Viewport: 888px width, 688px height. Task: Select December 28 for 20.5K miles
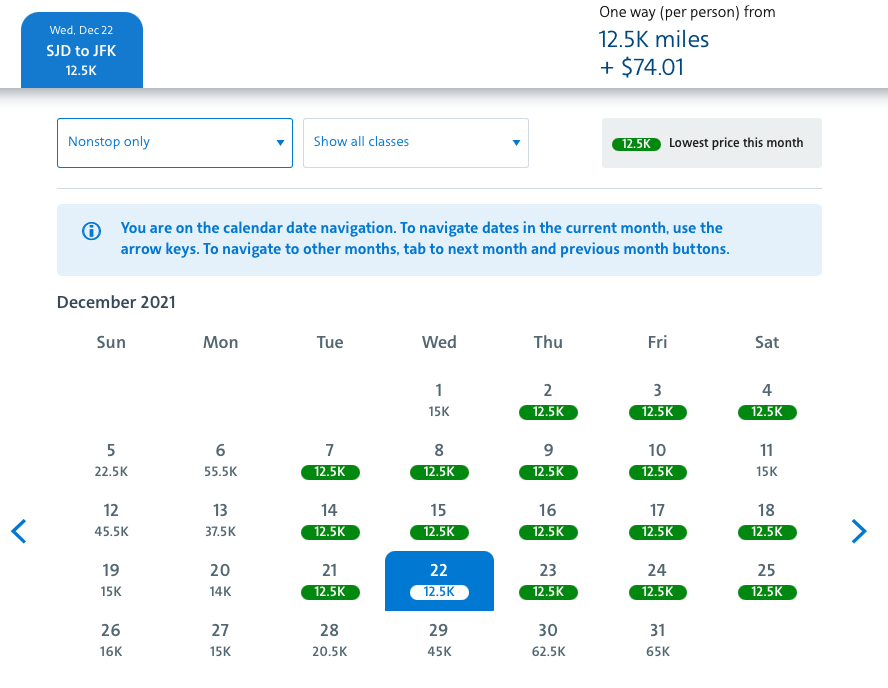pyautogui.click(x=330, y=640)
